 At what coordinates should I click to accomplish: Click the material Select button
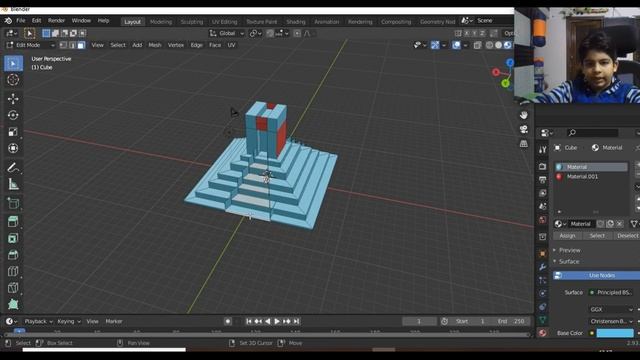[x=597, y=236]
